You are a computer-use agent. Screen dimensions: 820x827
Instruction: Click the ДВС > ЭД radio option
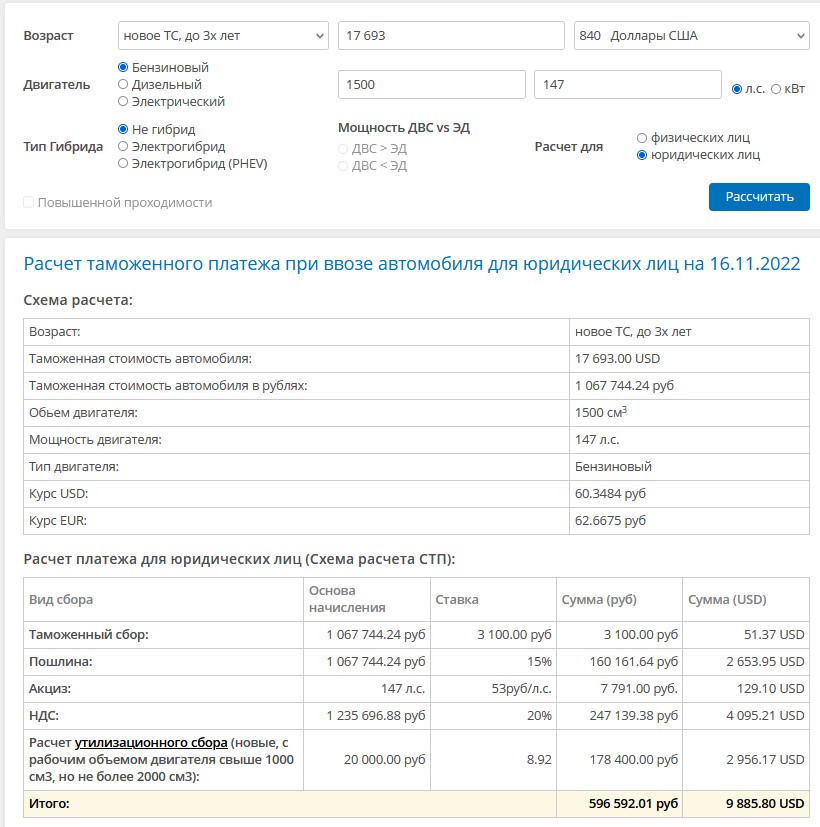pos(343,149)
